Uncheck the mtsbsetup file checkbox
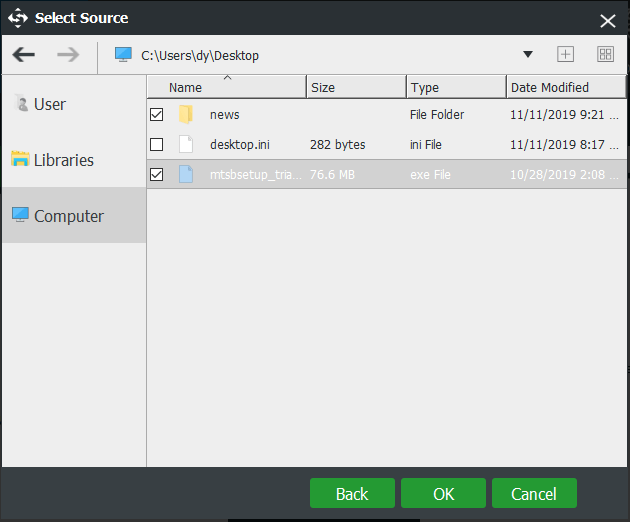This screenshot has width=630, height=522. [157, 175]
